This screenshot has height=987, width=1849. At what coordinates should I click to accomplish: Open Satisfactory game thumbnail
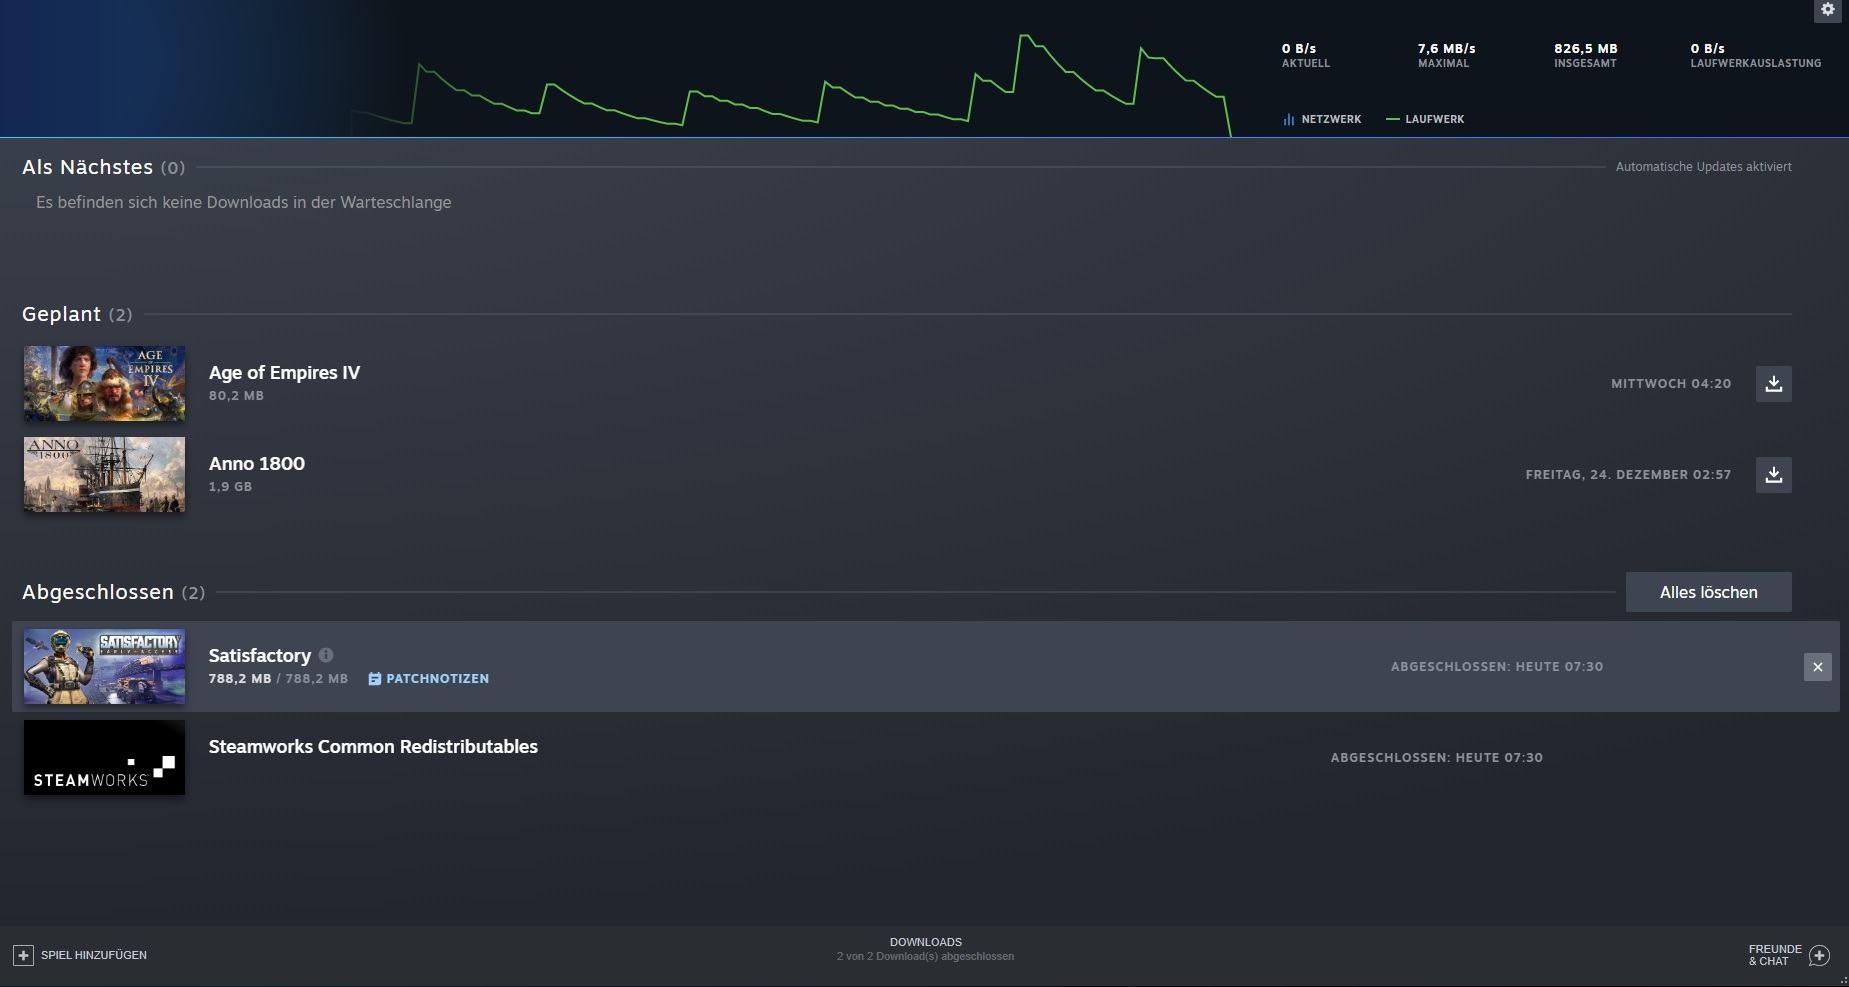pos(104,666)
